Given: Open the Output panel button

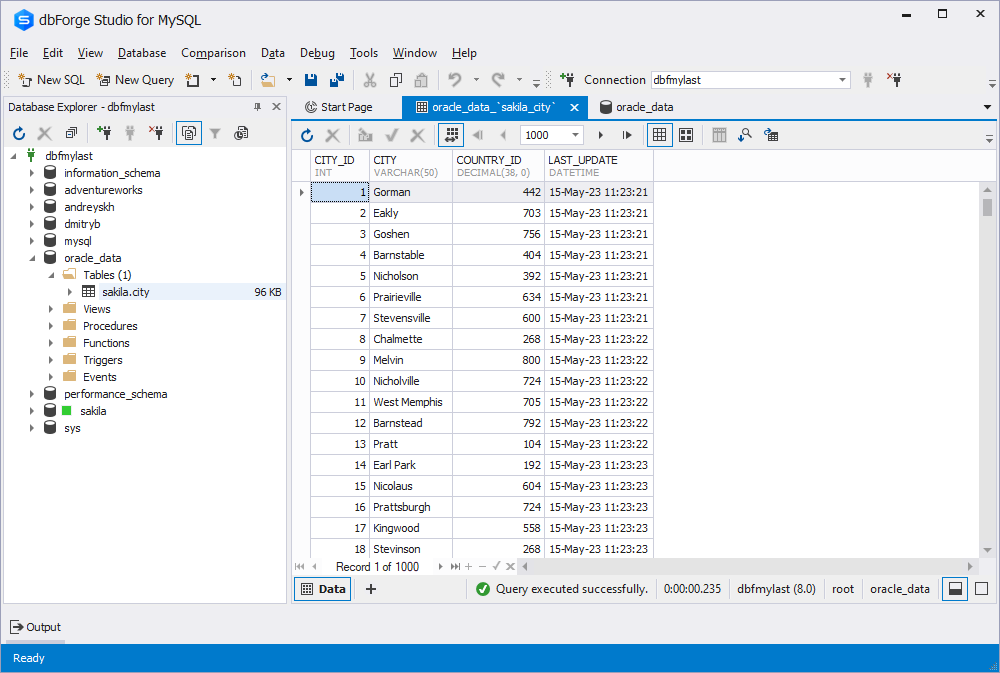Looking at the screenshot, I should [36, 627].
